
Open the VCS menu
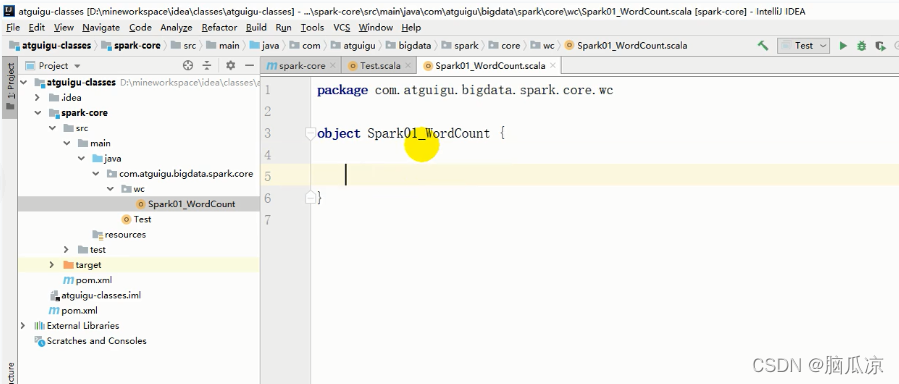tap(342, 28)
